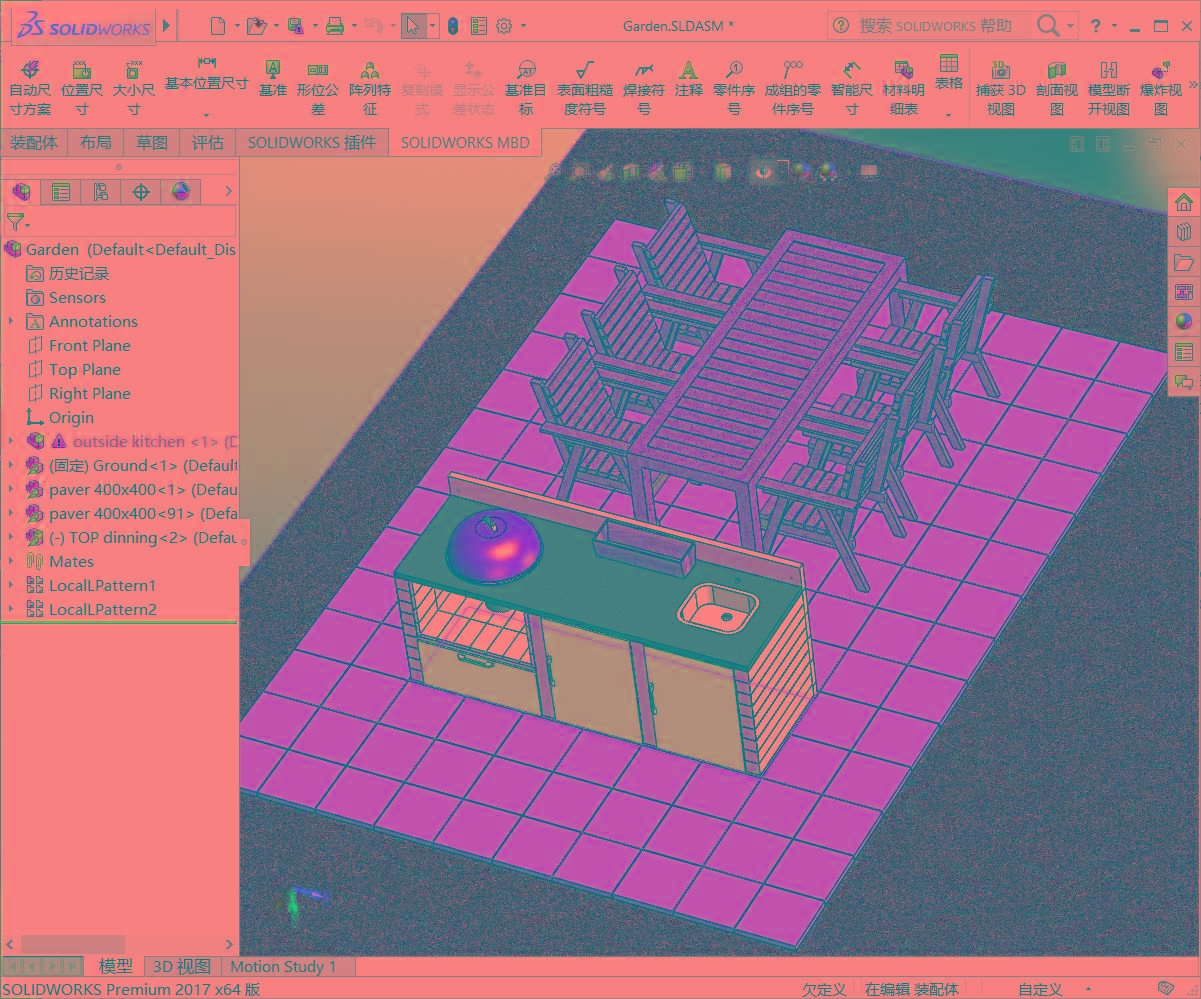Click the Model Break View (模型断开视图) tool
Screen dimensions: 1201x999
pos(1108,88)
